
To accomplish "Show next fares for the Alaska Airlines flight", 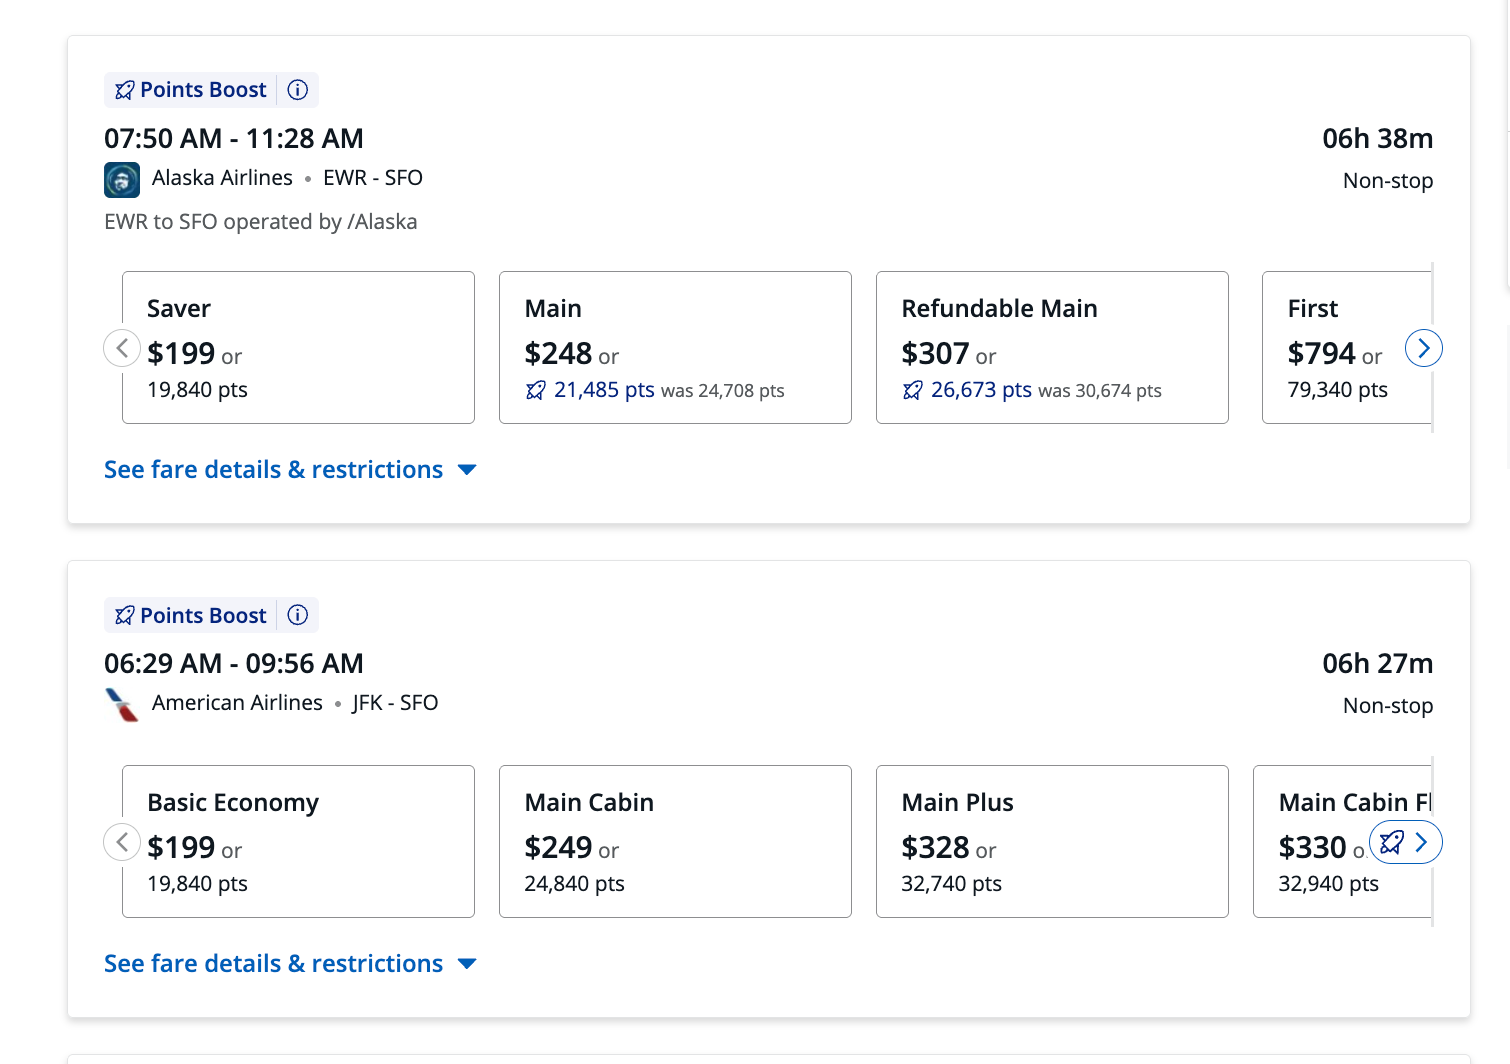I will pyautogui.click(x=1424, y=348).
